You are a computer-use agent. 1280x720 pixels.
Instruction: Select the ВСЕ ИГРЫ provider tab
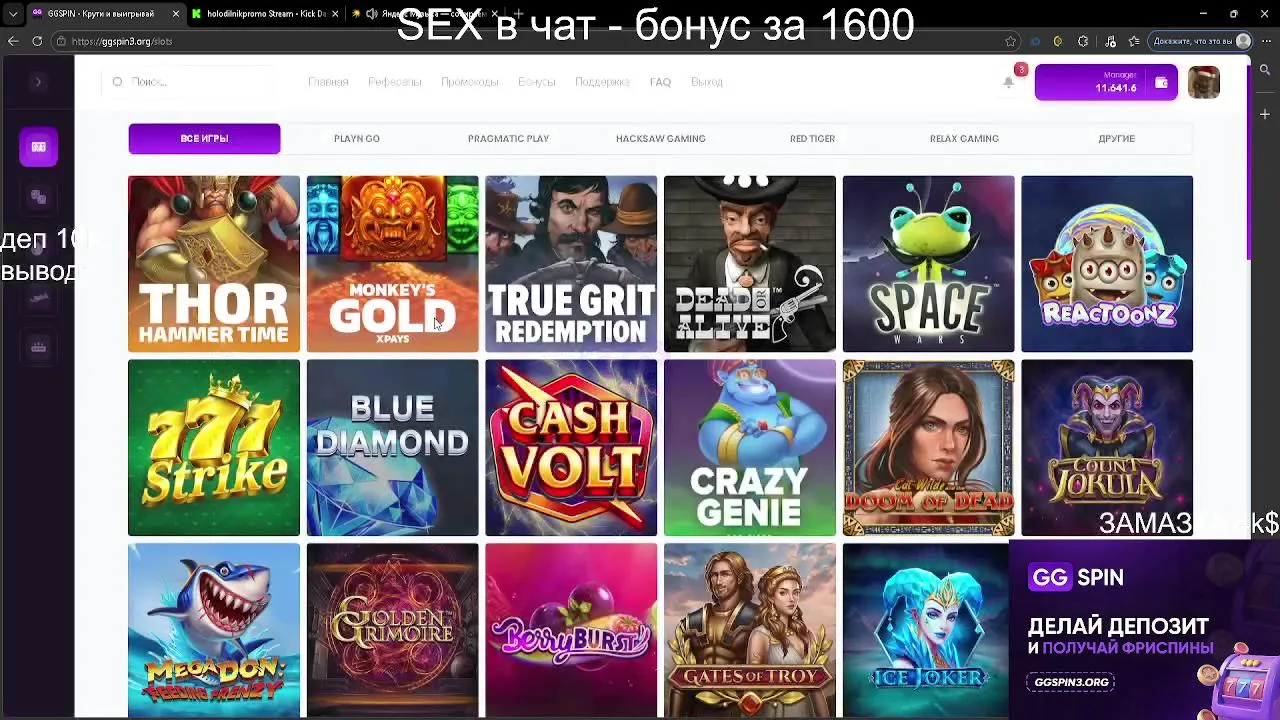[x=204, y=138]
